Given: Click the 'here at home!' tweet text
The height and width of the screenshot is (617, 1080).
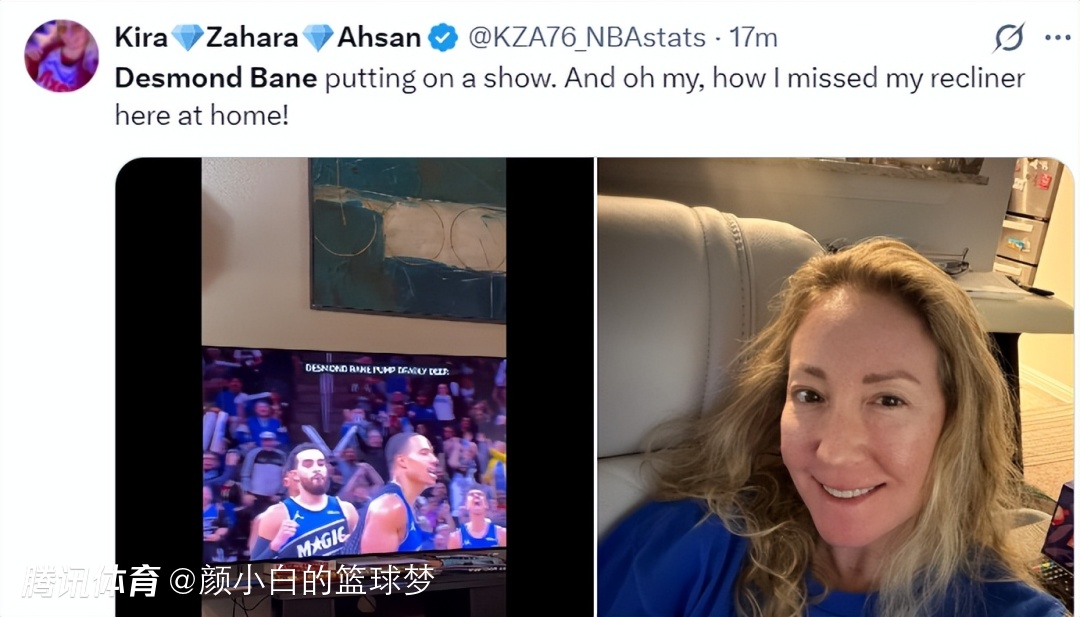Looking at the screenshot, I should pos(201,115).
